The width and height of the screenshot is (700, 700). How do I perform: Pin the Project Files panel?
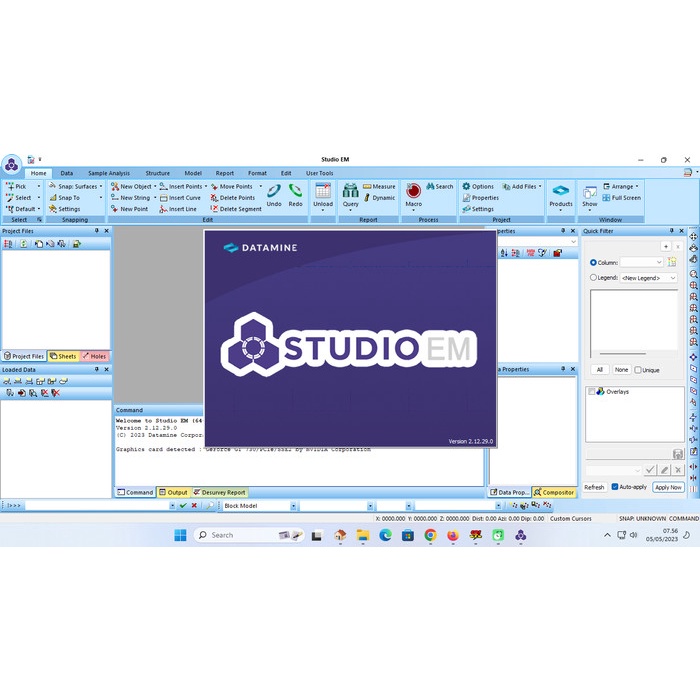click(x=96, y=231)
